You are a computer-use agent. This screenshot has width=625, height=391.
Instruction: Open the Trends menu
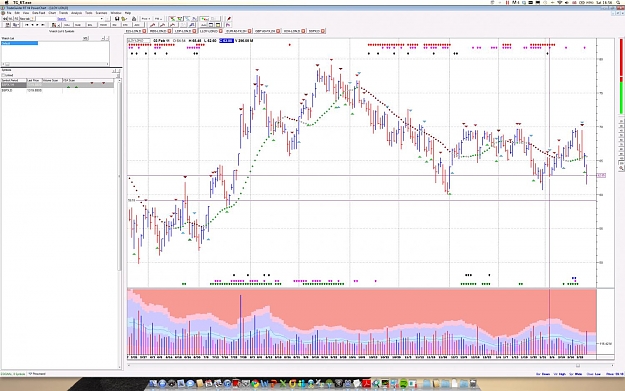coord(63,13)
